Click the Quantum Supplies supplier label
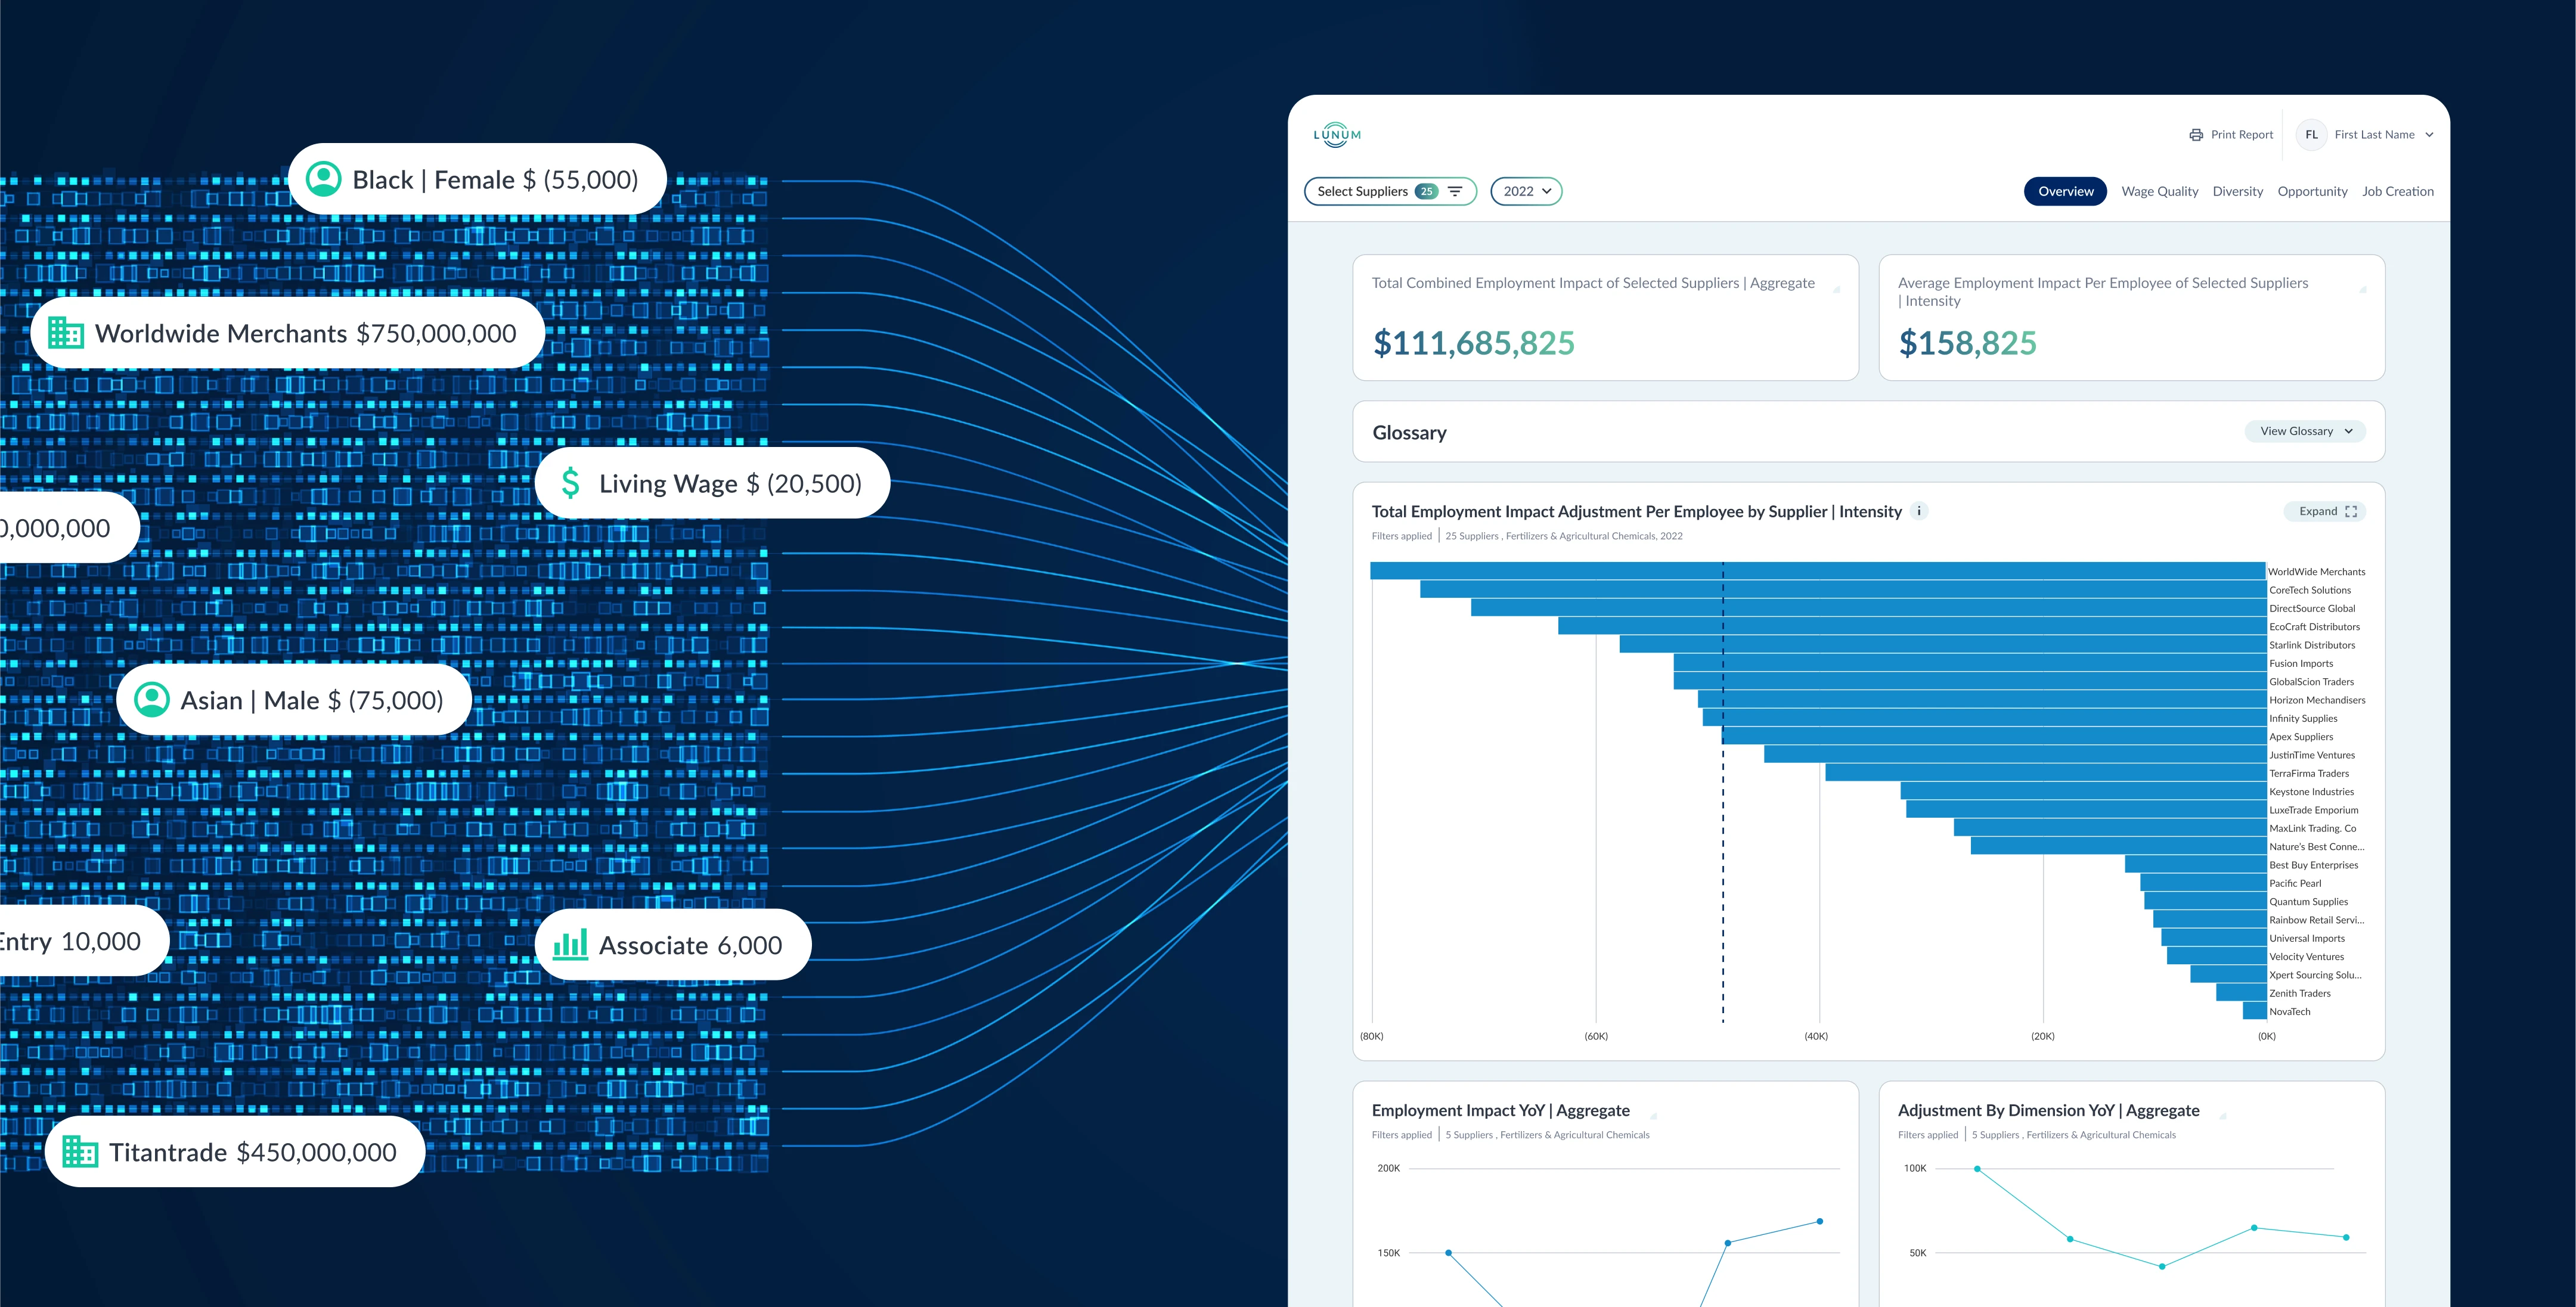The image size is (2576, 1307). coord(2308,902)
